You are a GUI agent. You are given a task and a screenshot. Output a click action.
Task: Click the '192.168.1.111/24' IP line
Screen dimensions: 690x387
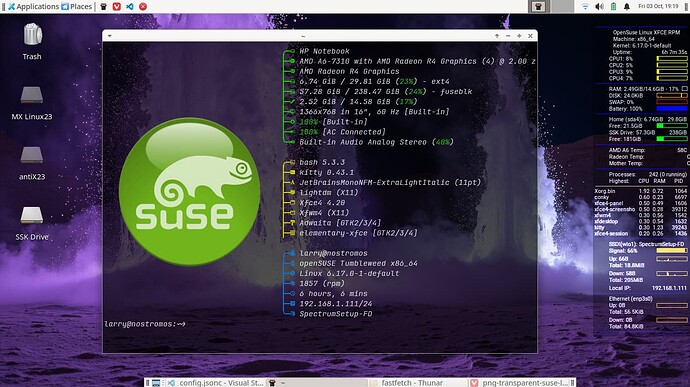pyautogui.click(x=336, y=304)
